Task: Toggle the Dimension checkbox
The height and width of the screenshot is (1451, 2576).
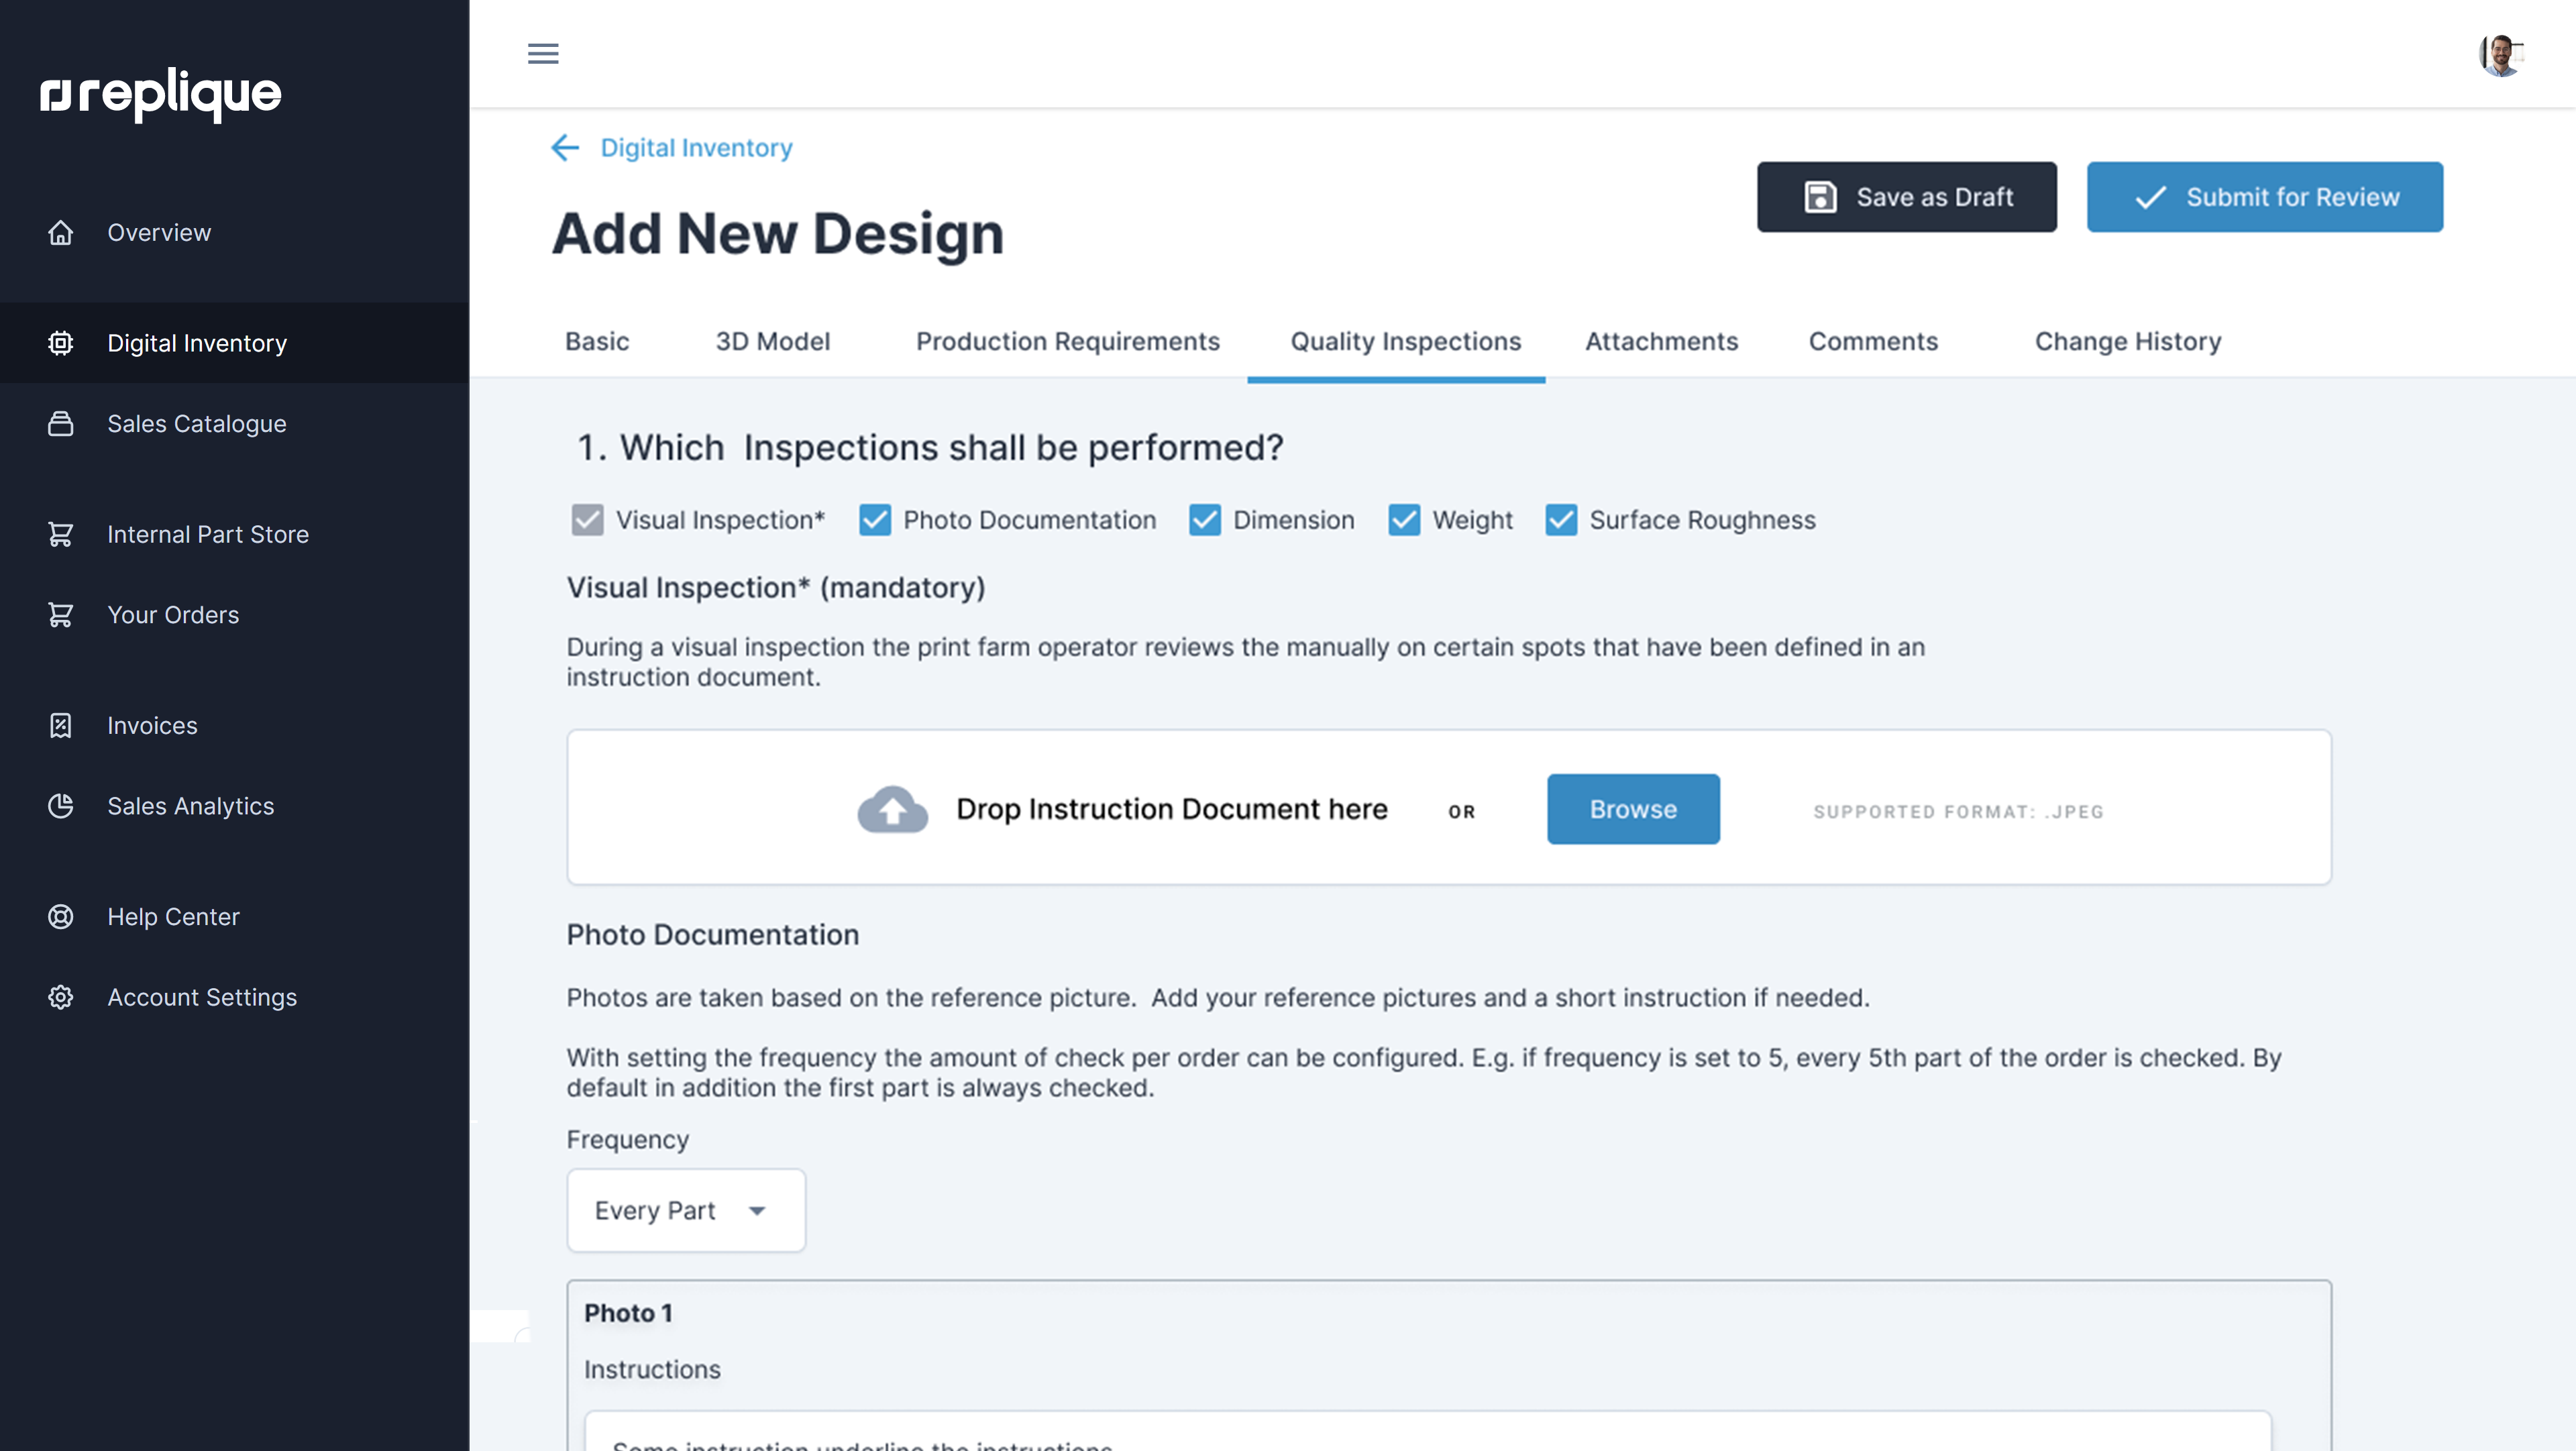Action: coord(1204,520)
